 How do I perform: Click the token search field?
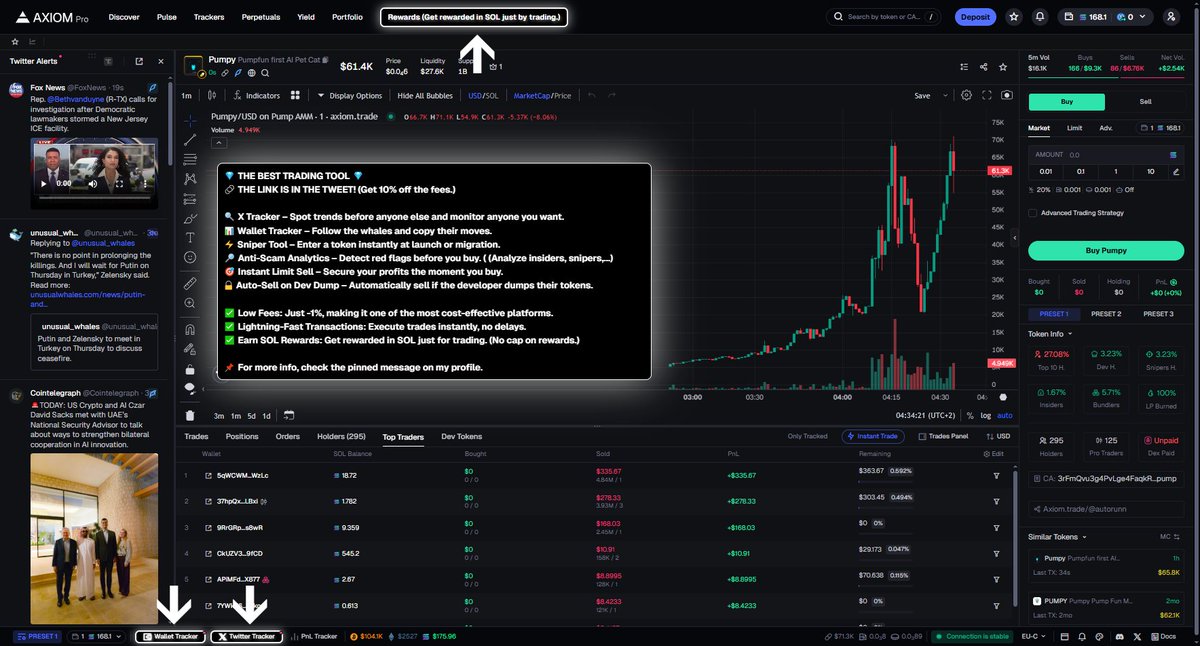884,17
